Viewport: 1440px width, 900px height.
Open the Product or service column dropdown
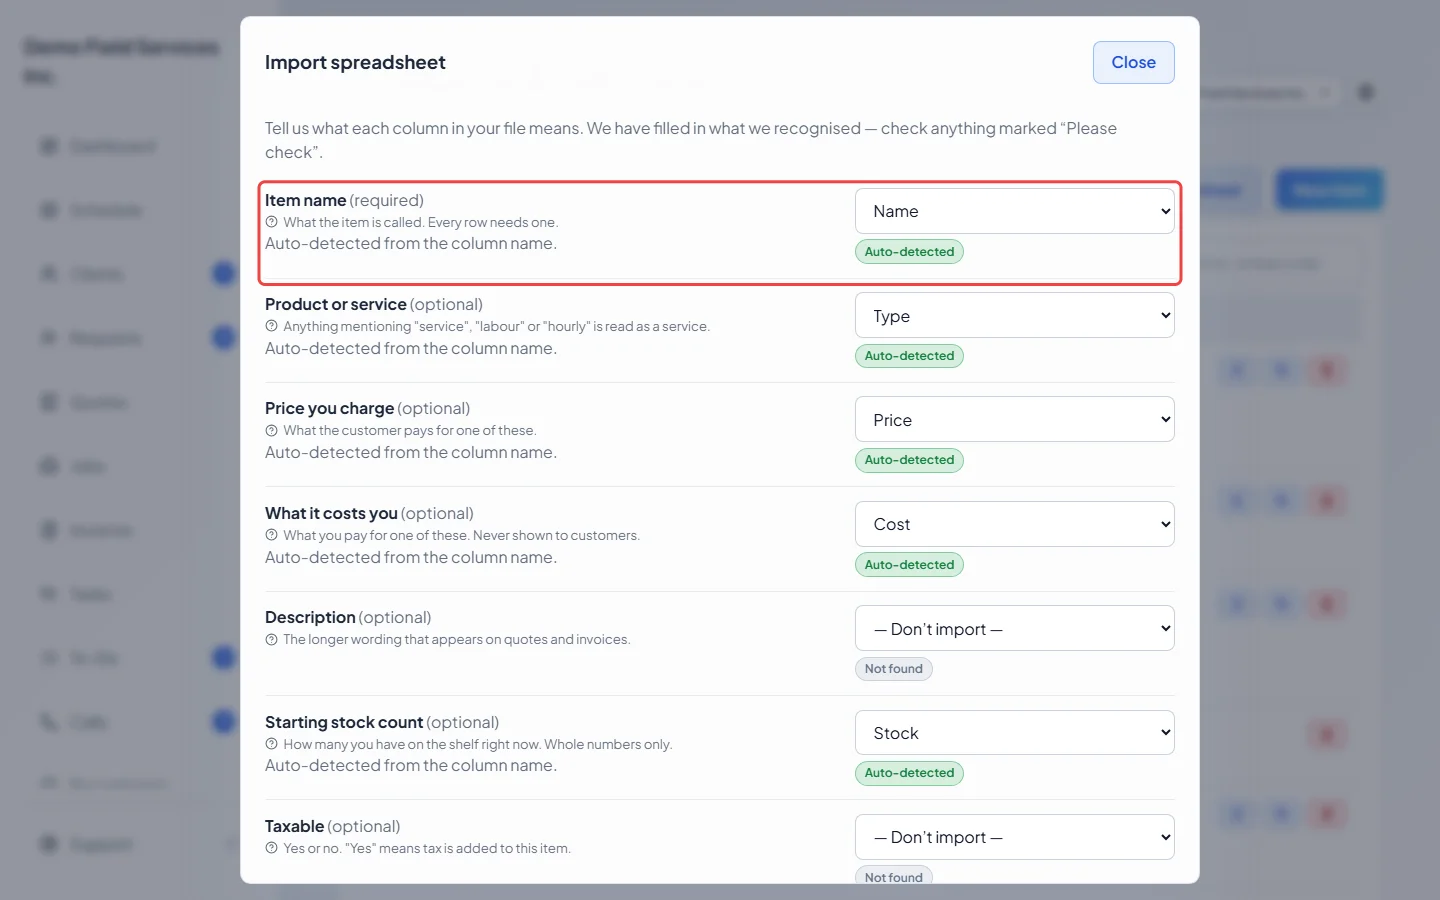click(1014, 316)
